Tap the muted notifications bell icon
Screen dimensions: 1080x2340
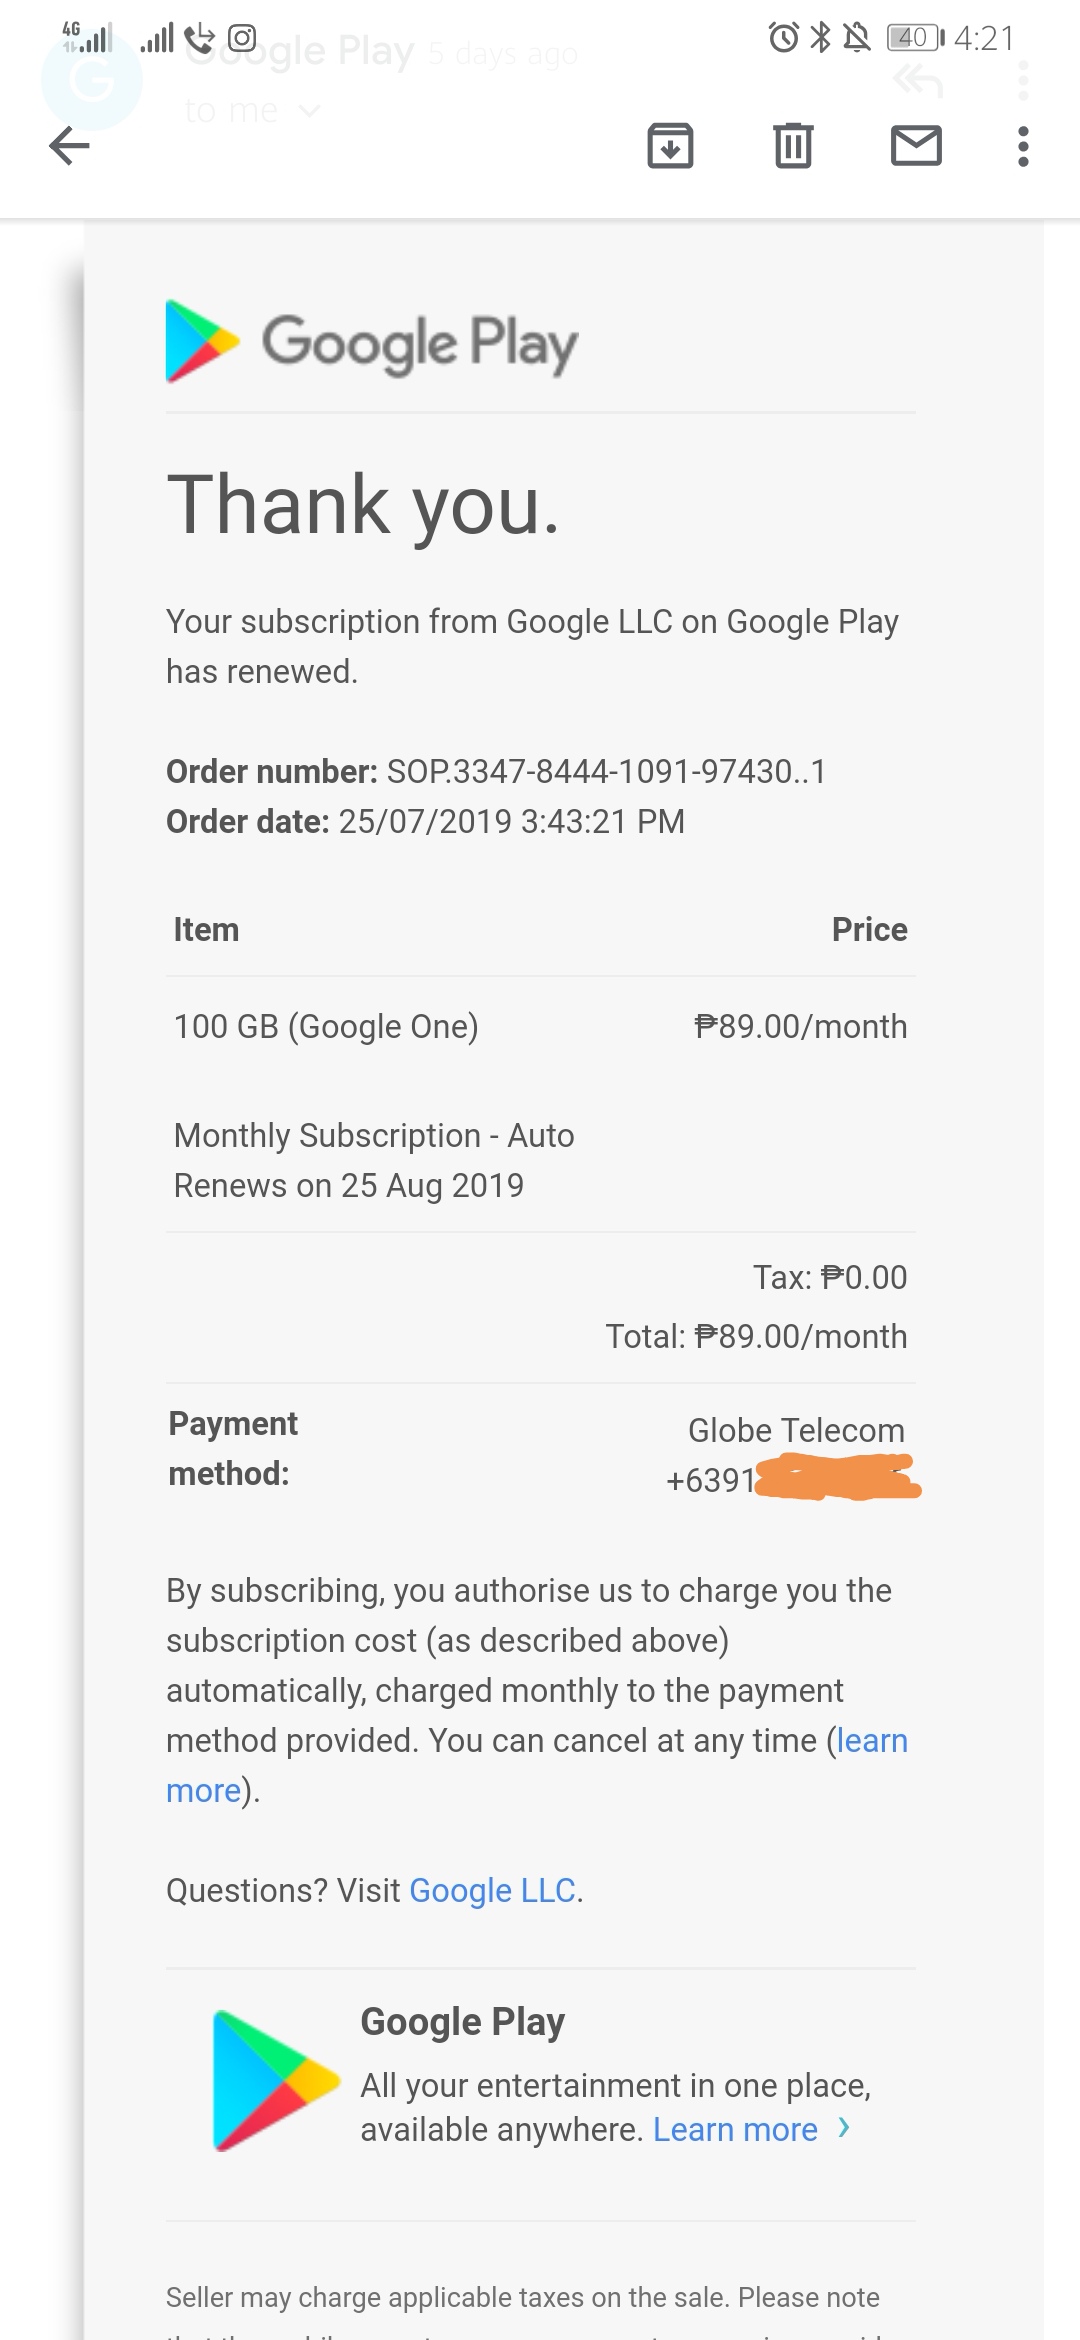tap(856, 38)
